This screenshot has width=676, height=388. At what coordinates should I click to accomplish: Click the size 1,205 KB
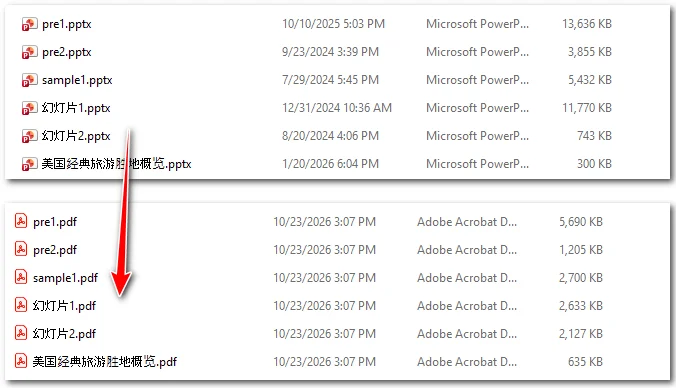point(581,250)
